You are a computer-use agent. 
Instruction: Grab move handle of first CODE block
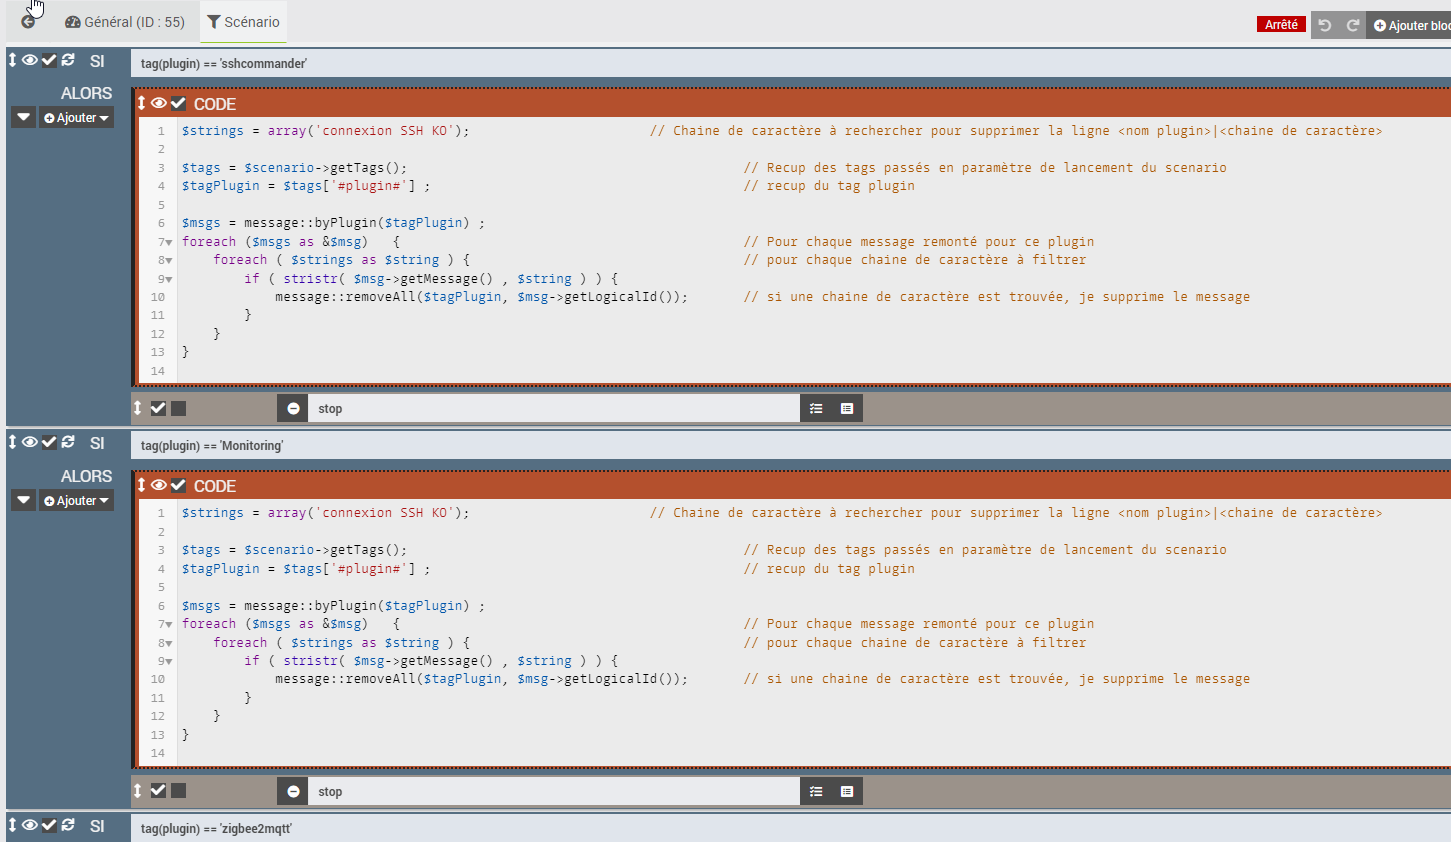(142, 103)
